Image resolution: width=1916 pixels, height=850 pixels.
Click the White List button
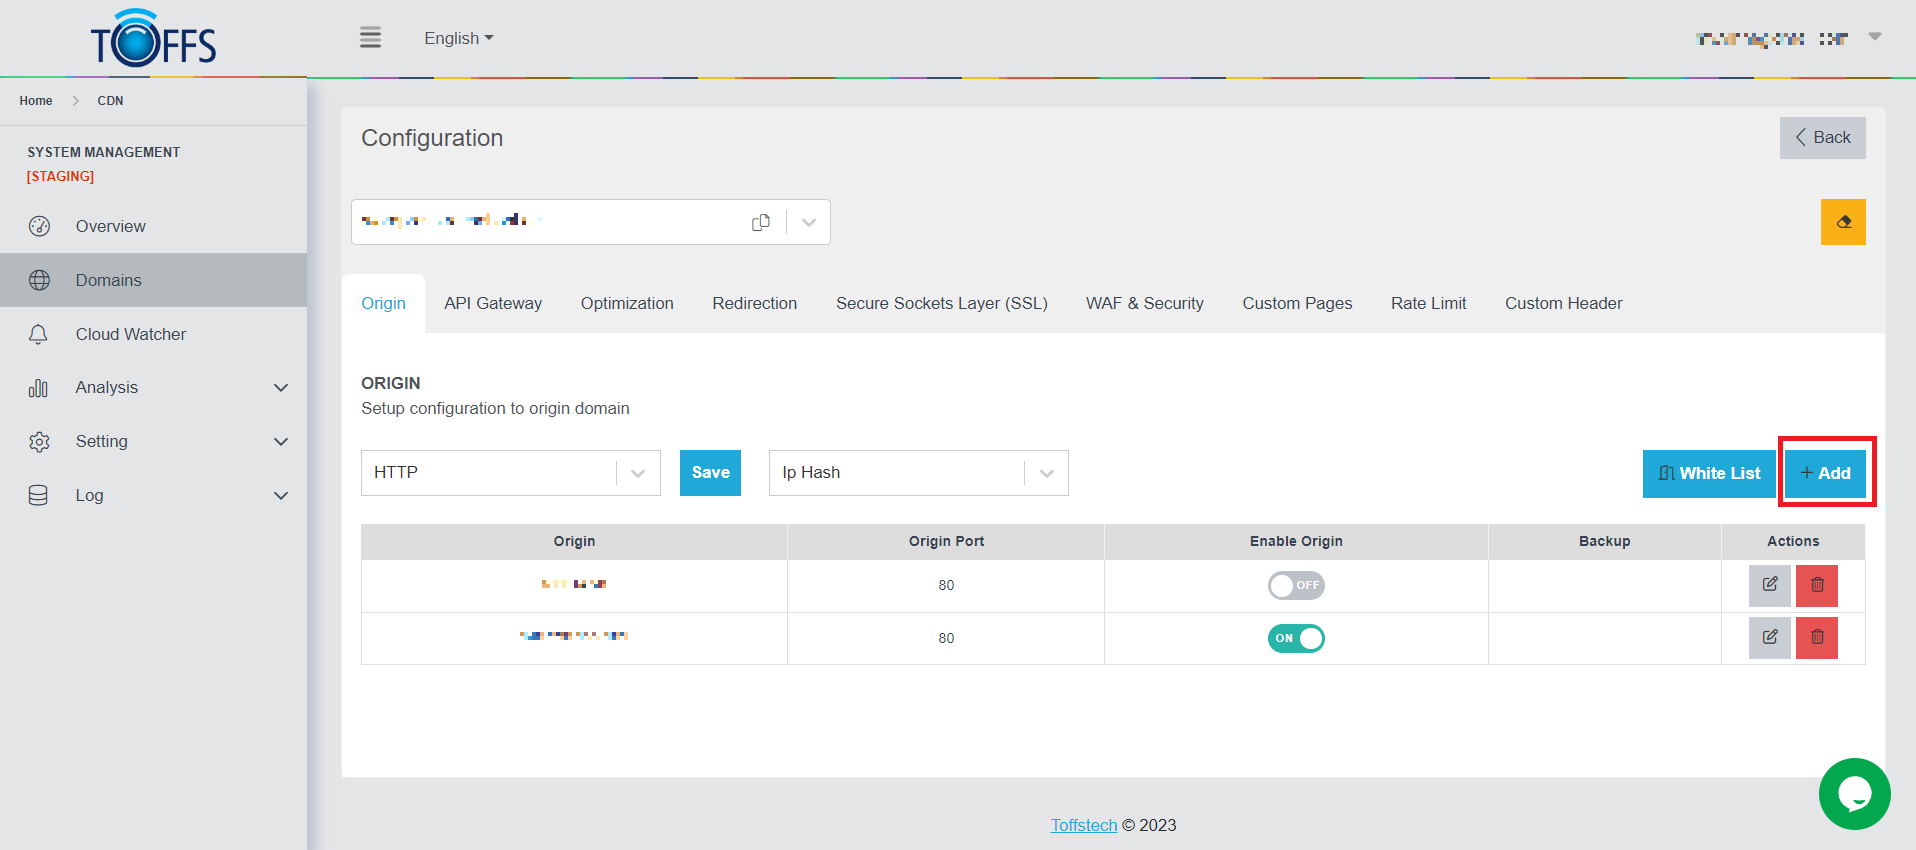coord(1708,473)
